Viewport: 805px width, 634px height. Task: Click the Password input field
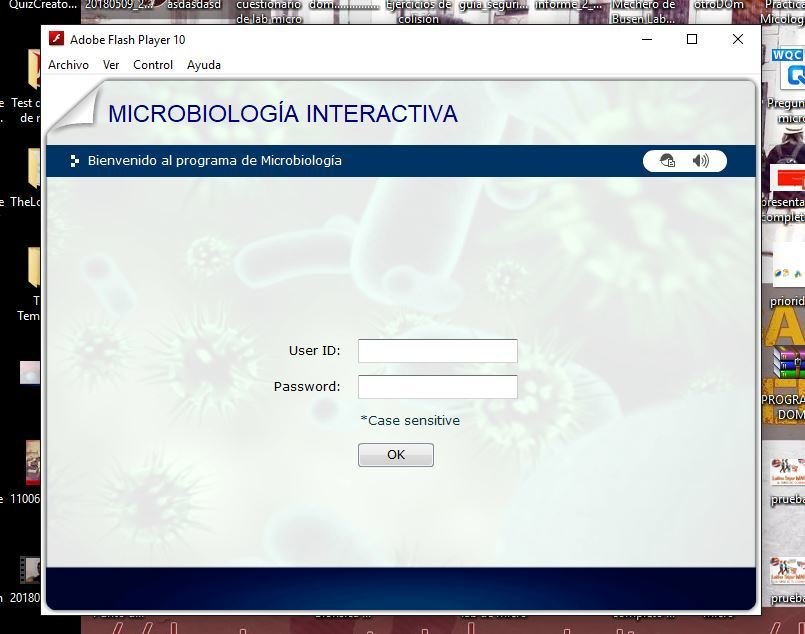coord(437,387)
